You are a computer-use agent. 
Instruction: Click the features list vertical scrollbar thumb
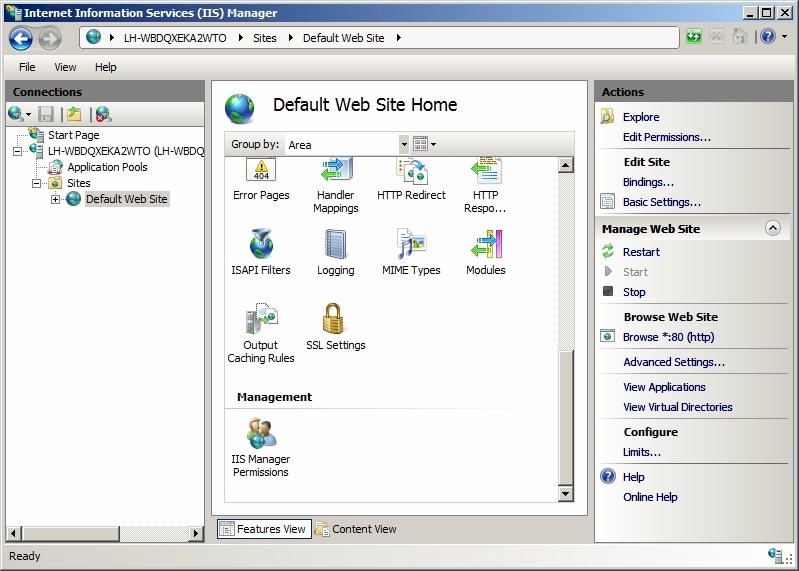tap(565, 418)
